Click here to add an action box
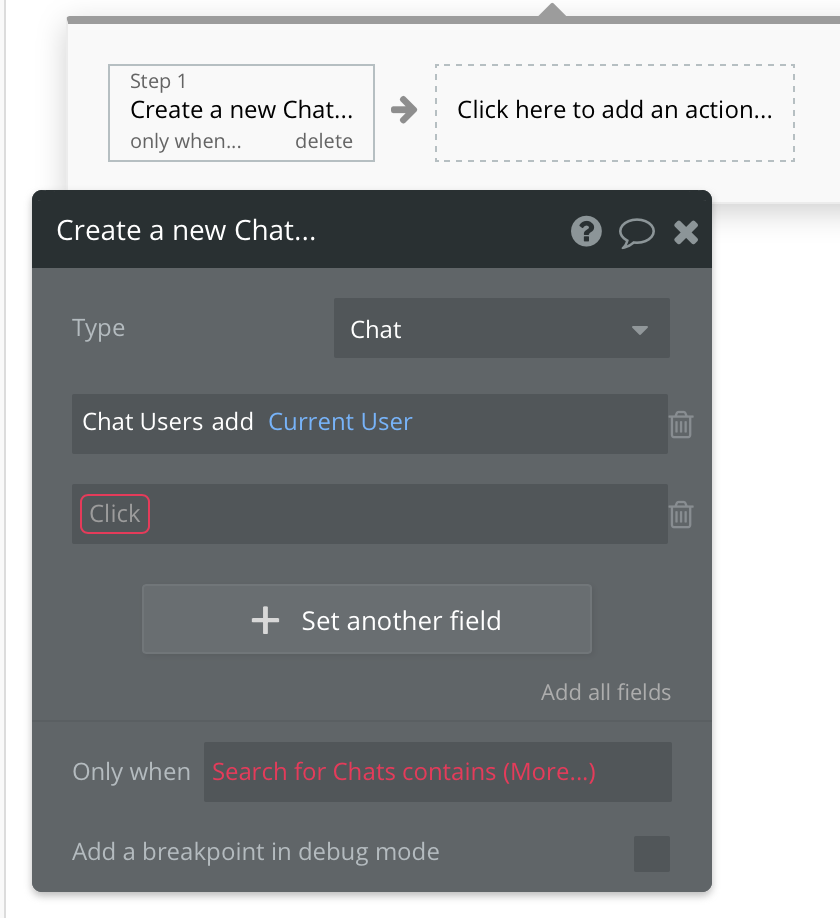Image resolution: width=840 pixels, height=918 pixels. coord(614,112)
